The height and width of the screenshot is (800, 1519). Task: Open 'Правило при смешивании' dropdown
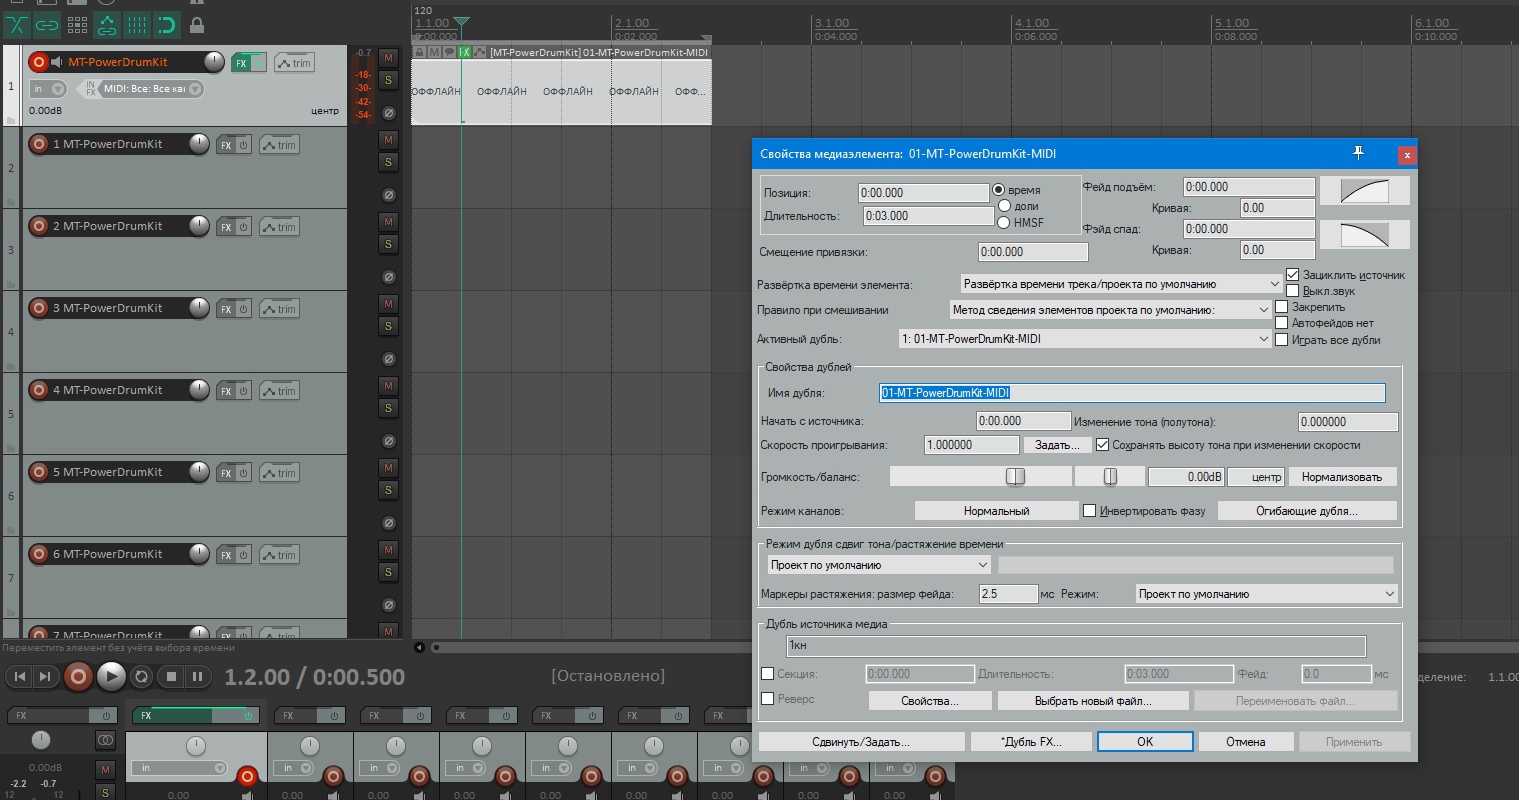tap(1110, 310)
